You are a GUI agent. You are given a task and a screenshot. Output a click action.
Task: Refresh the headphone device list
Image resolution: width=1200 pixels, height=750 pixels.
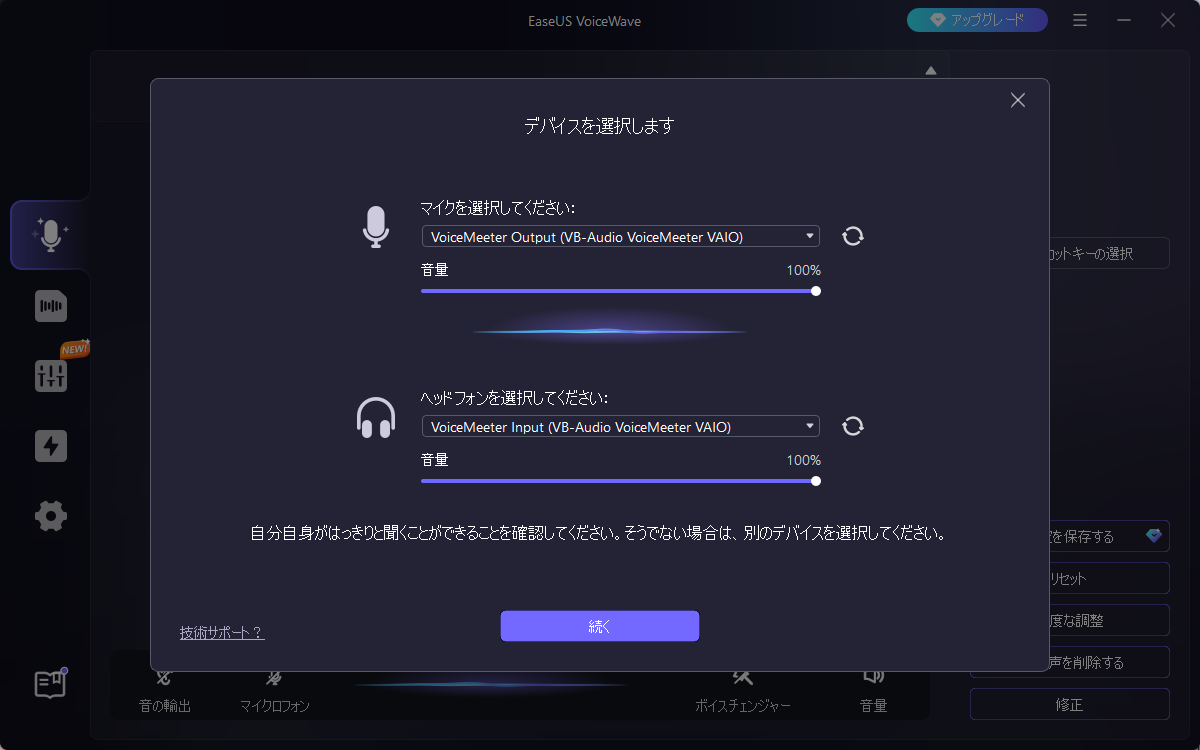[x=853, y=427]
